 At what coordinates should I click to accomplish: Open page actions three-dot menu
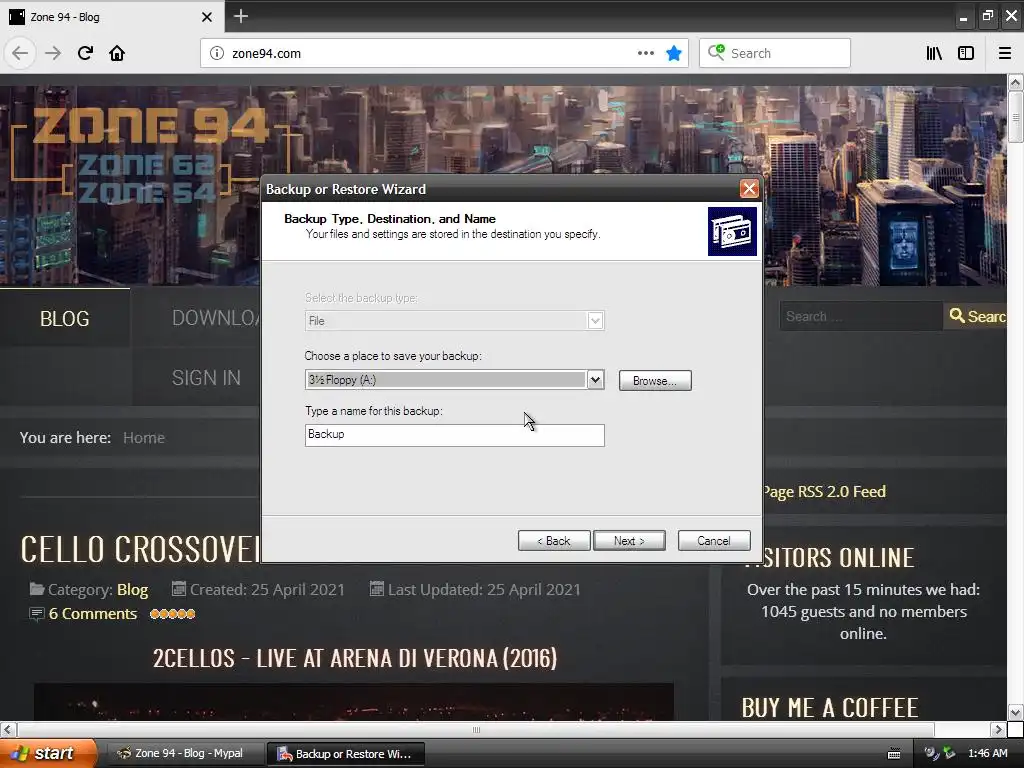645,53
